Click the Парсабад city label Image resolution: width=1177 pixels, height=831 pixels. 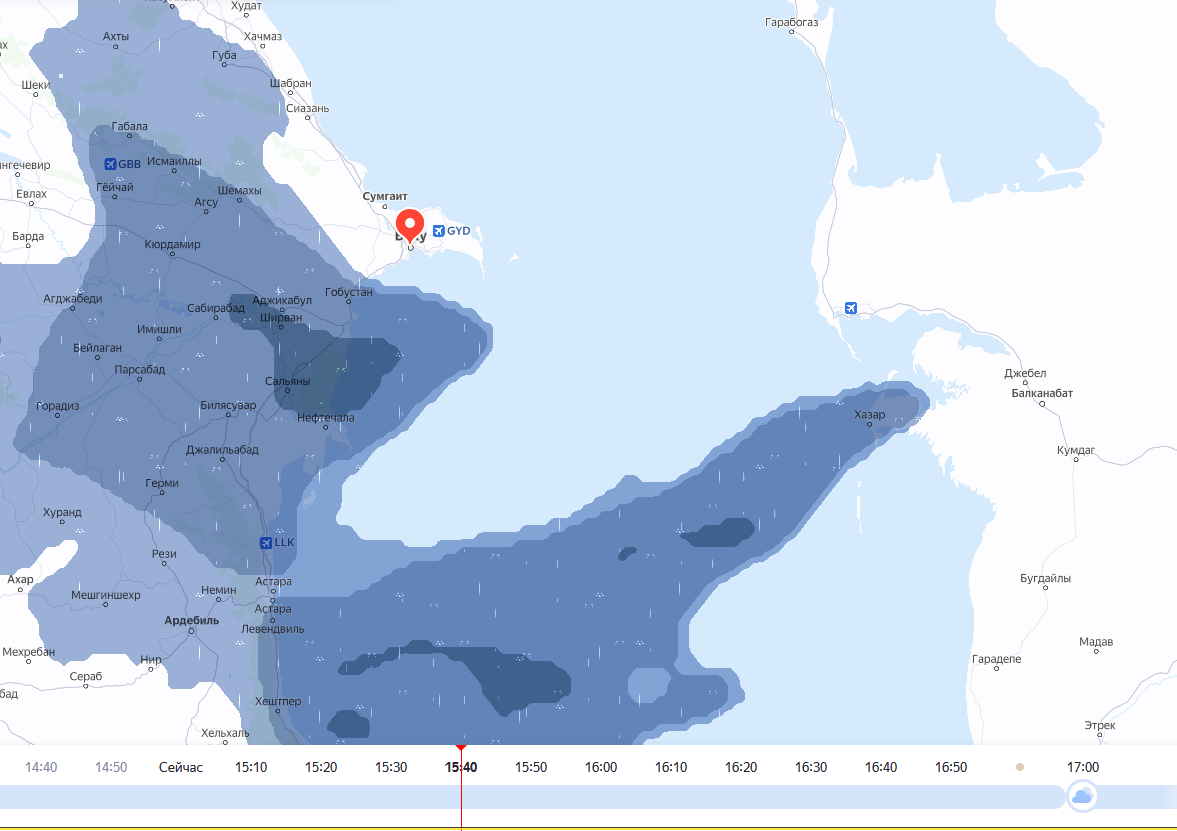tap(140, 369)
